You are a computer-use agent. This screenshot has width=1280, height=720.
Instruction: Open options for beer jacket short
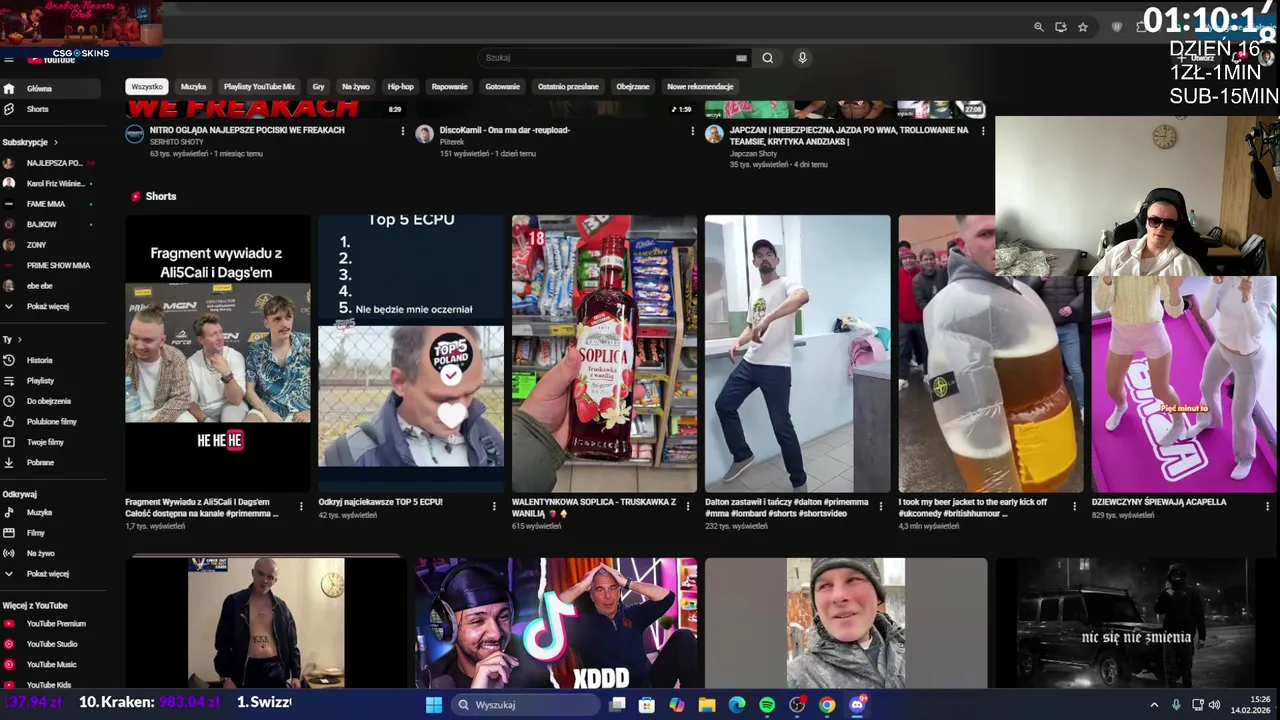[1075, 507]
